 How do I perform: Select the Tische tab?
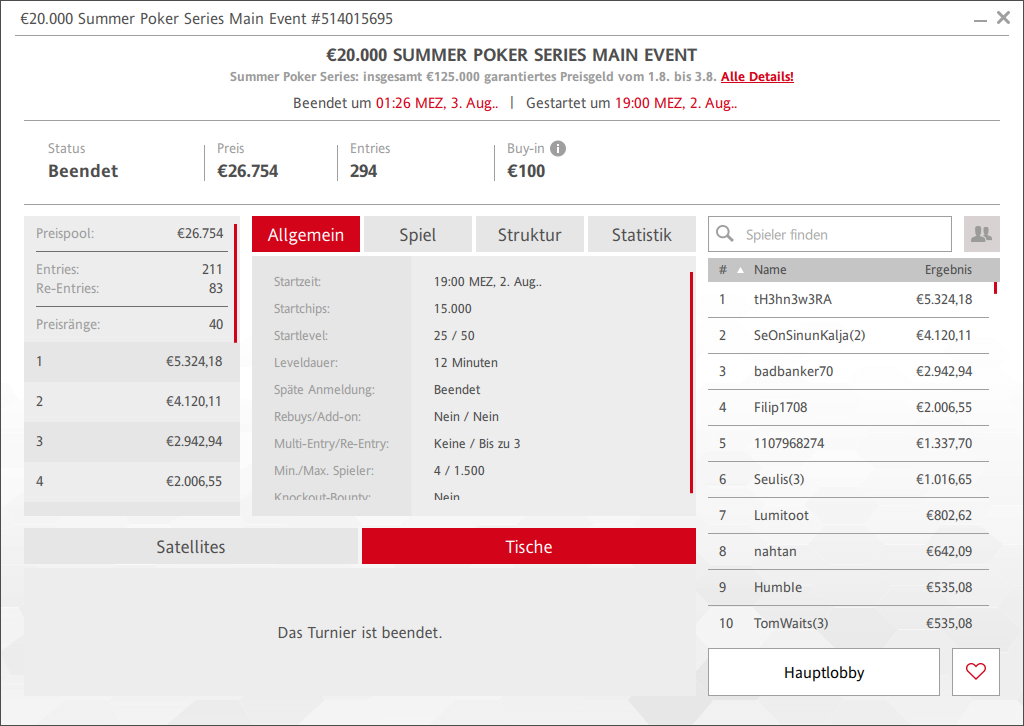point(528,547)
